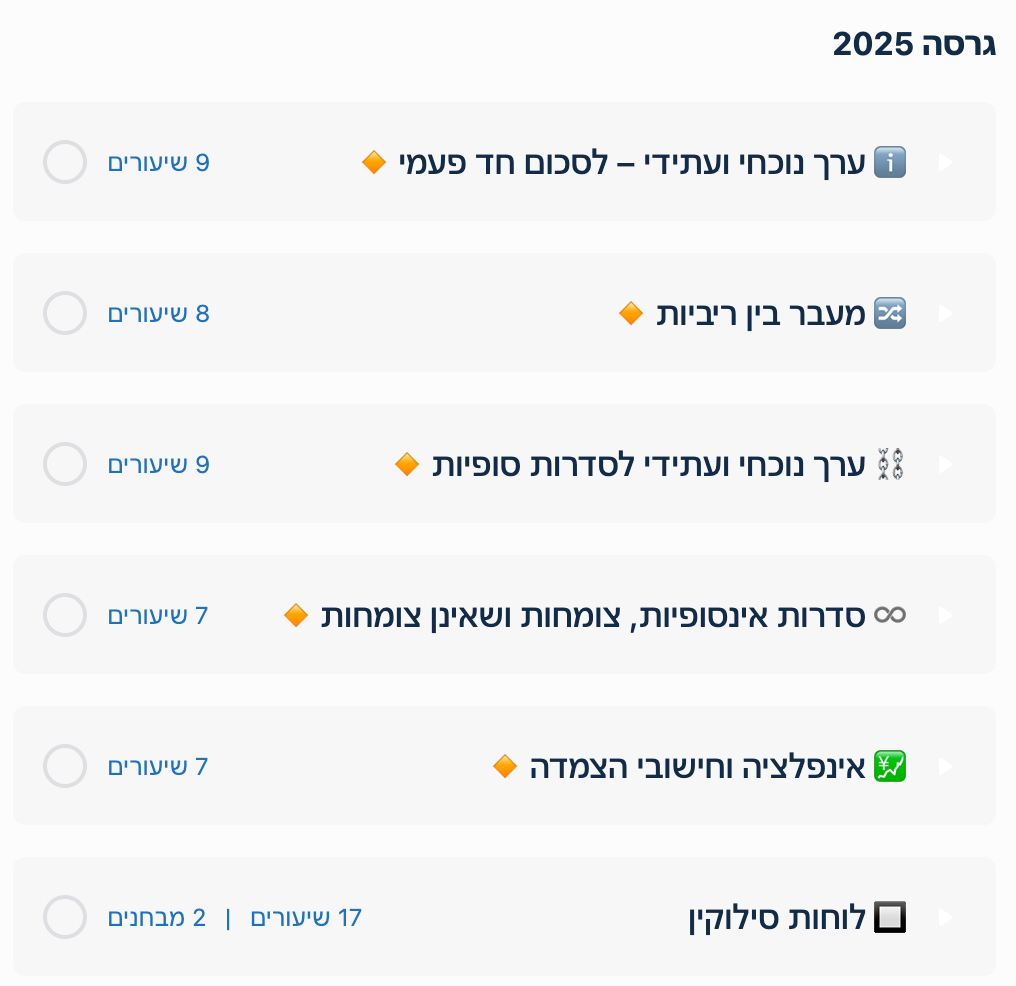Toggle the completion circle for מעבר בין ריביות

tap(65, 313)
